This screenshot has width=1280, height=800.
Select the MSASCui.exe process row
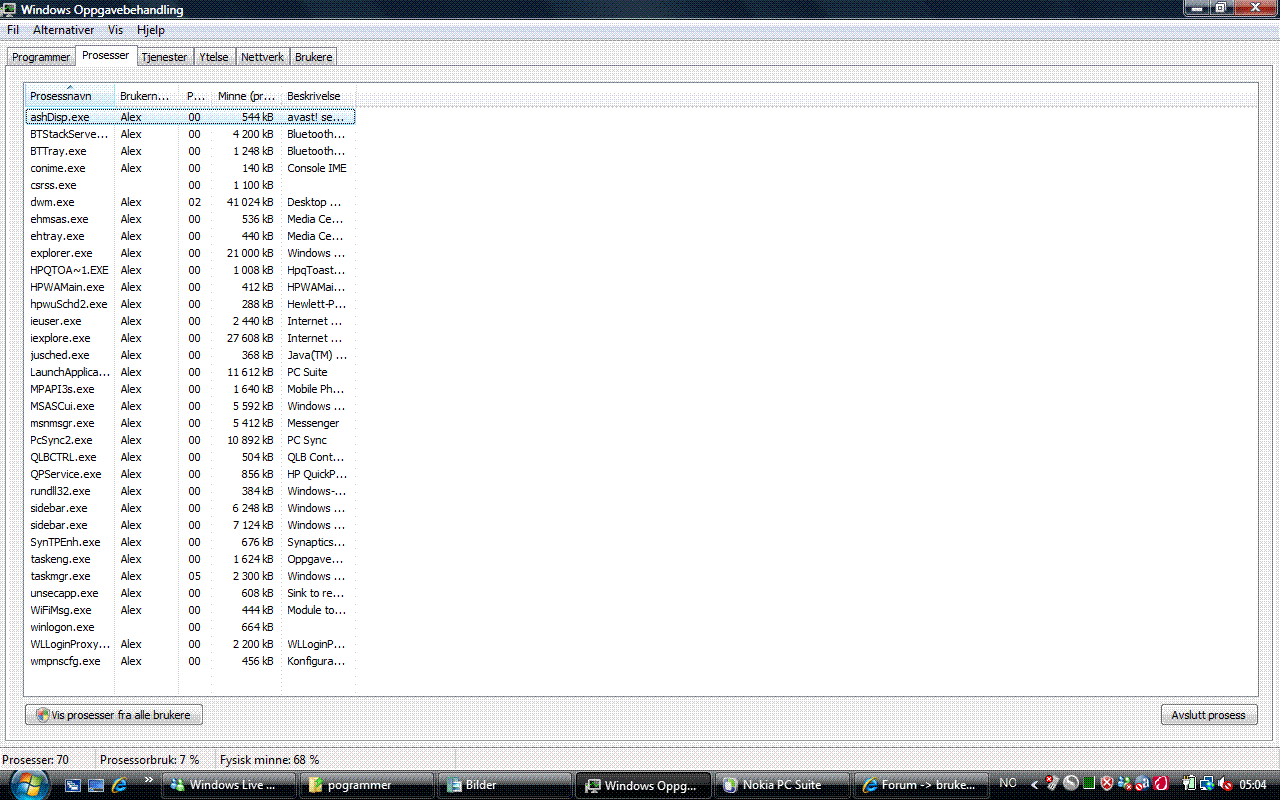pos(190,406)
